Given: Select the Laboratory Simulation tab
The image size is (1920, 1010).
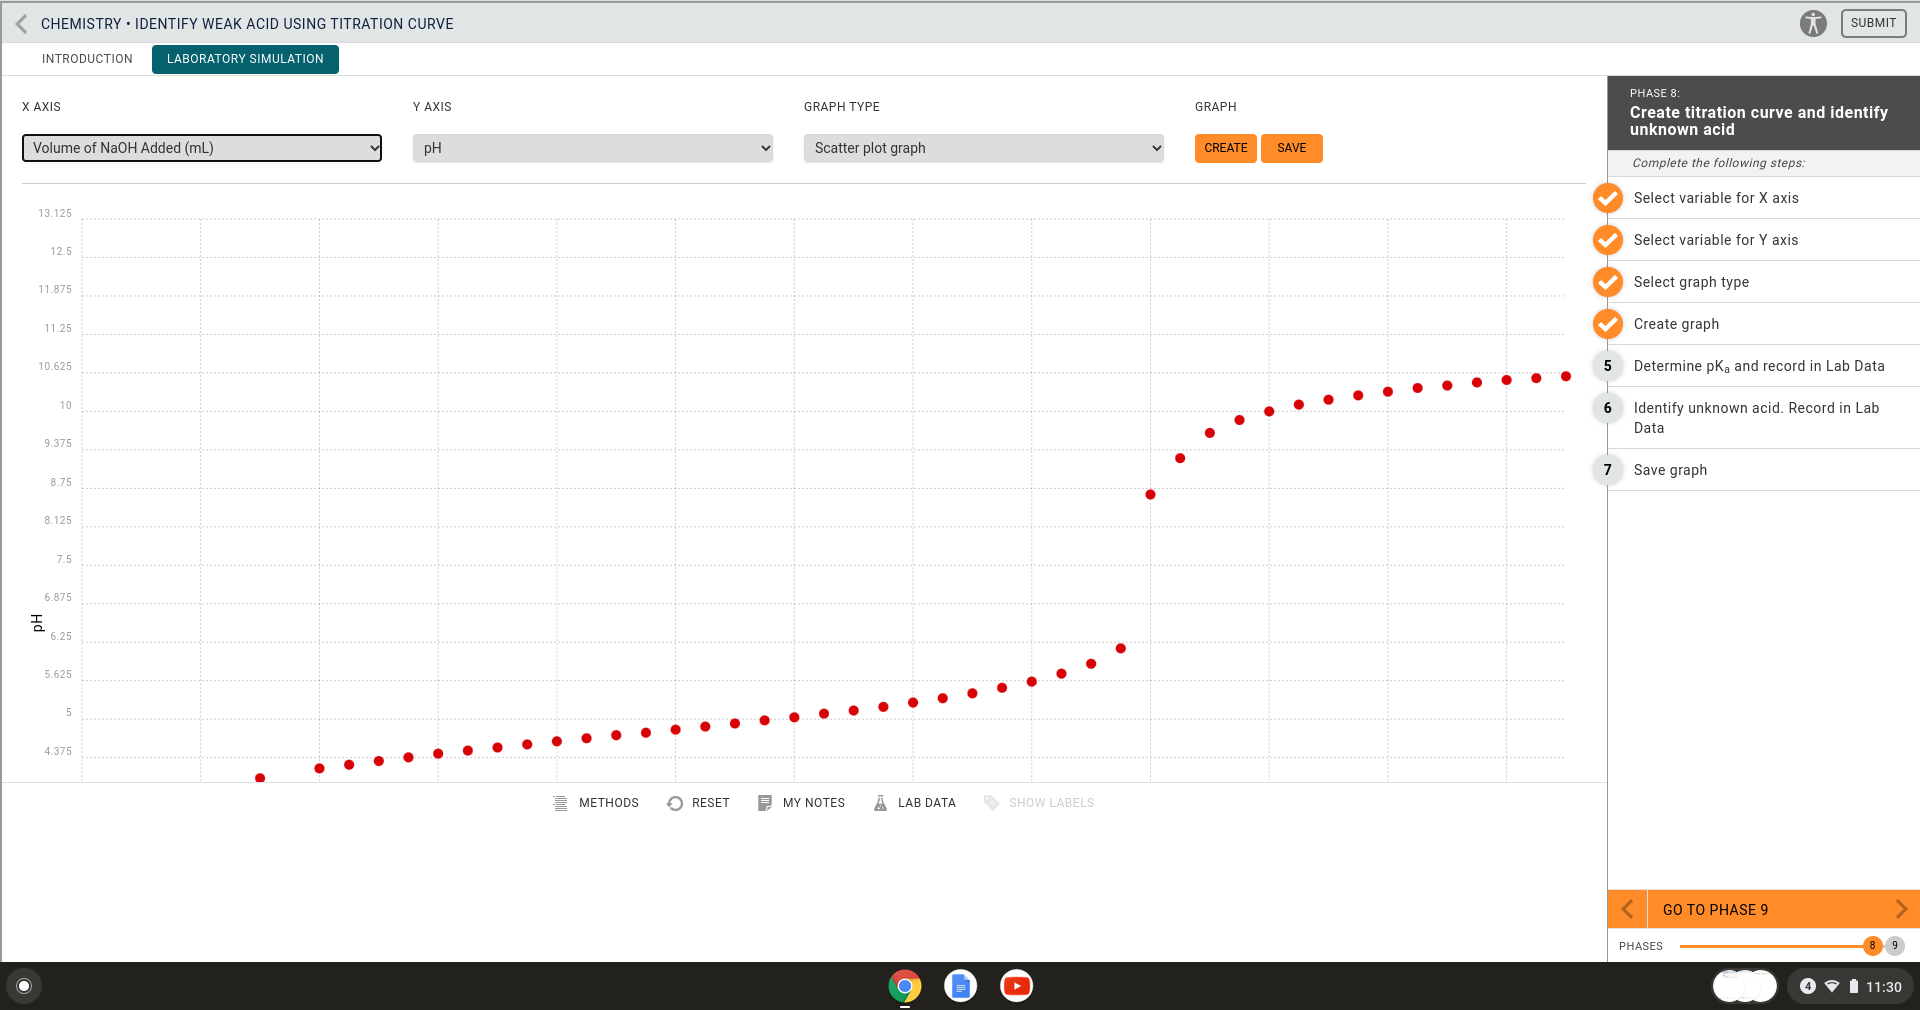Looking at the screenshot, I should click(x=244, y=58).
